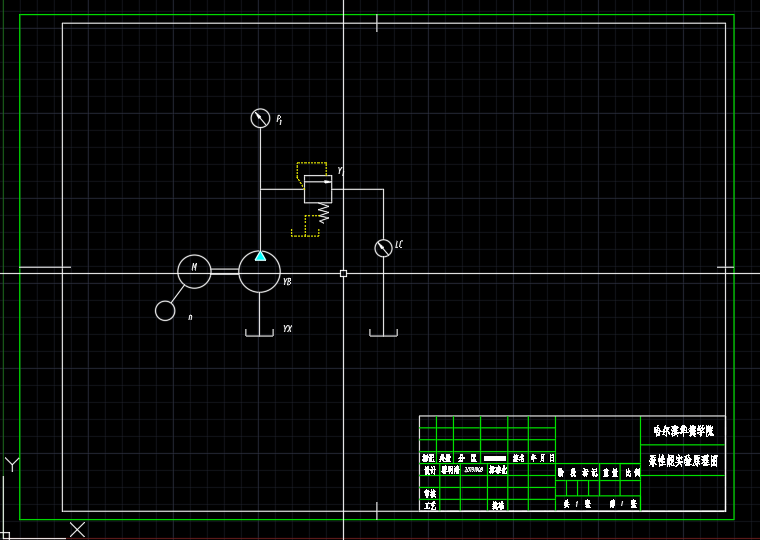Select the LC flow meter symbol
Screen dimensions: 760x540
click(x=383, y=248)
